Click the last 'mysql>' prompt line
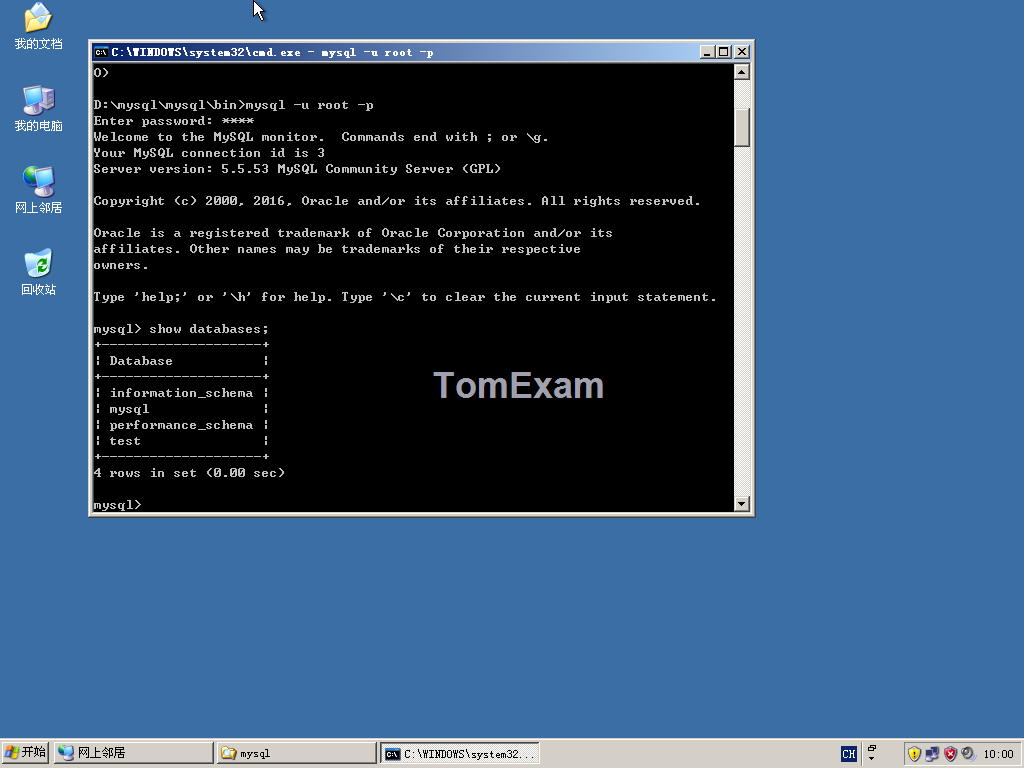 [x=118, y=504]
